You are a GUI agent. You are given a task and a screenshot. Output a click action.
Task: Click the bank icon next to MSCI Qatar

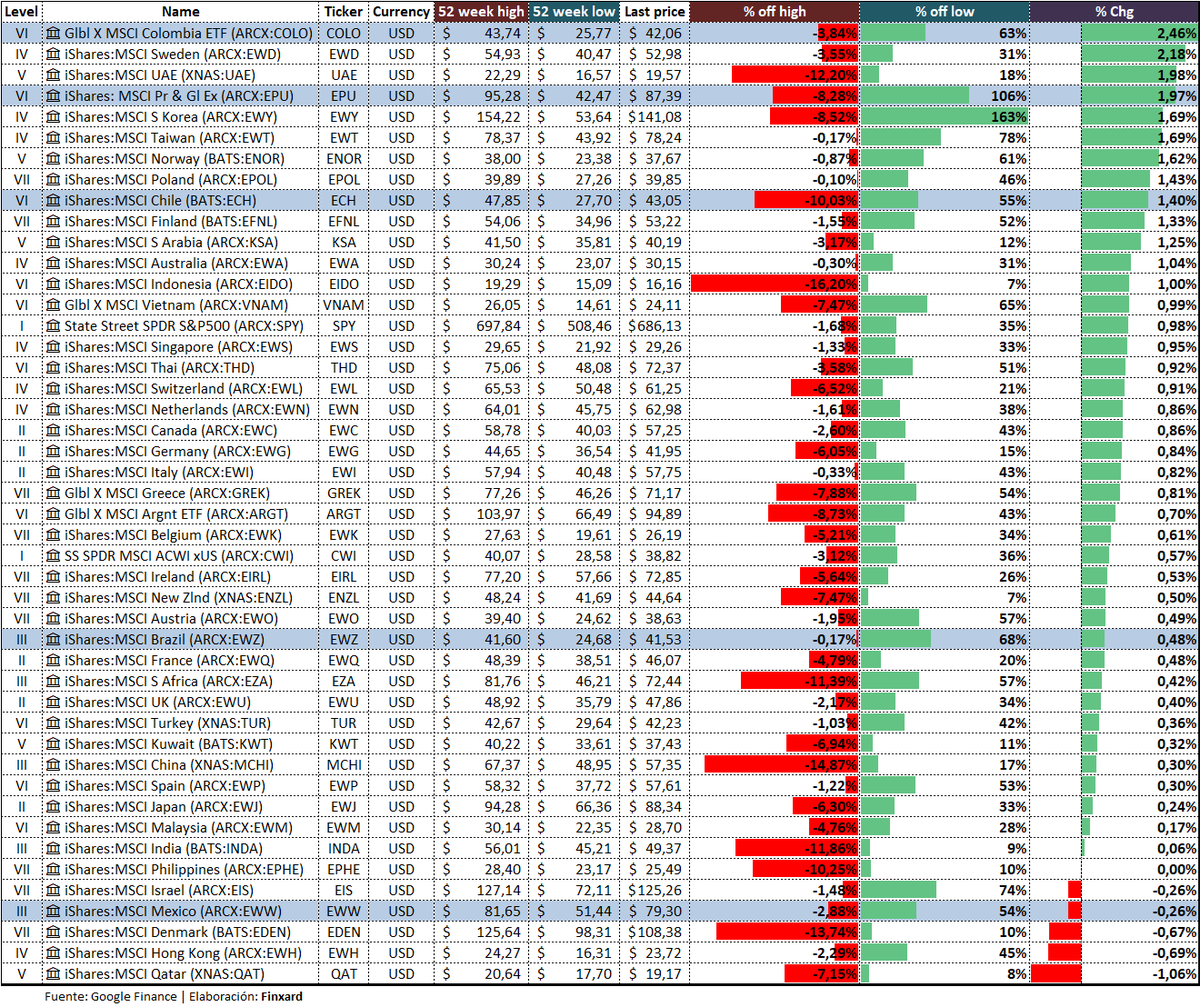tap(53, 974)
